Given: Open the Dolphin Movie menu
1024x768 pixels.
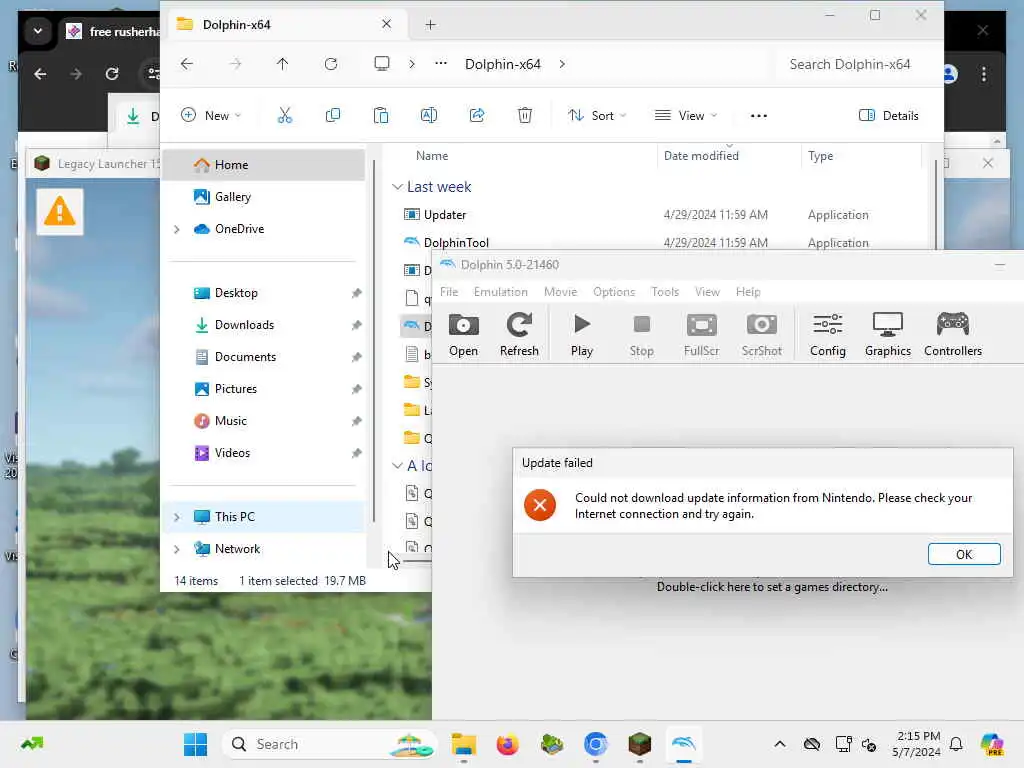Looking at the screenshot, I should 560,292.
